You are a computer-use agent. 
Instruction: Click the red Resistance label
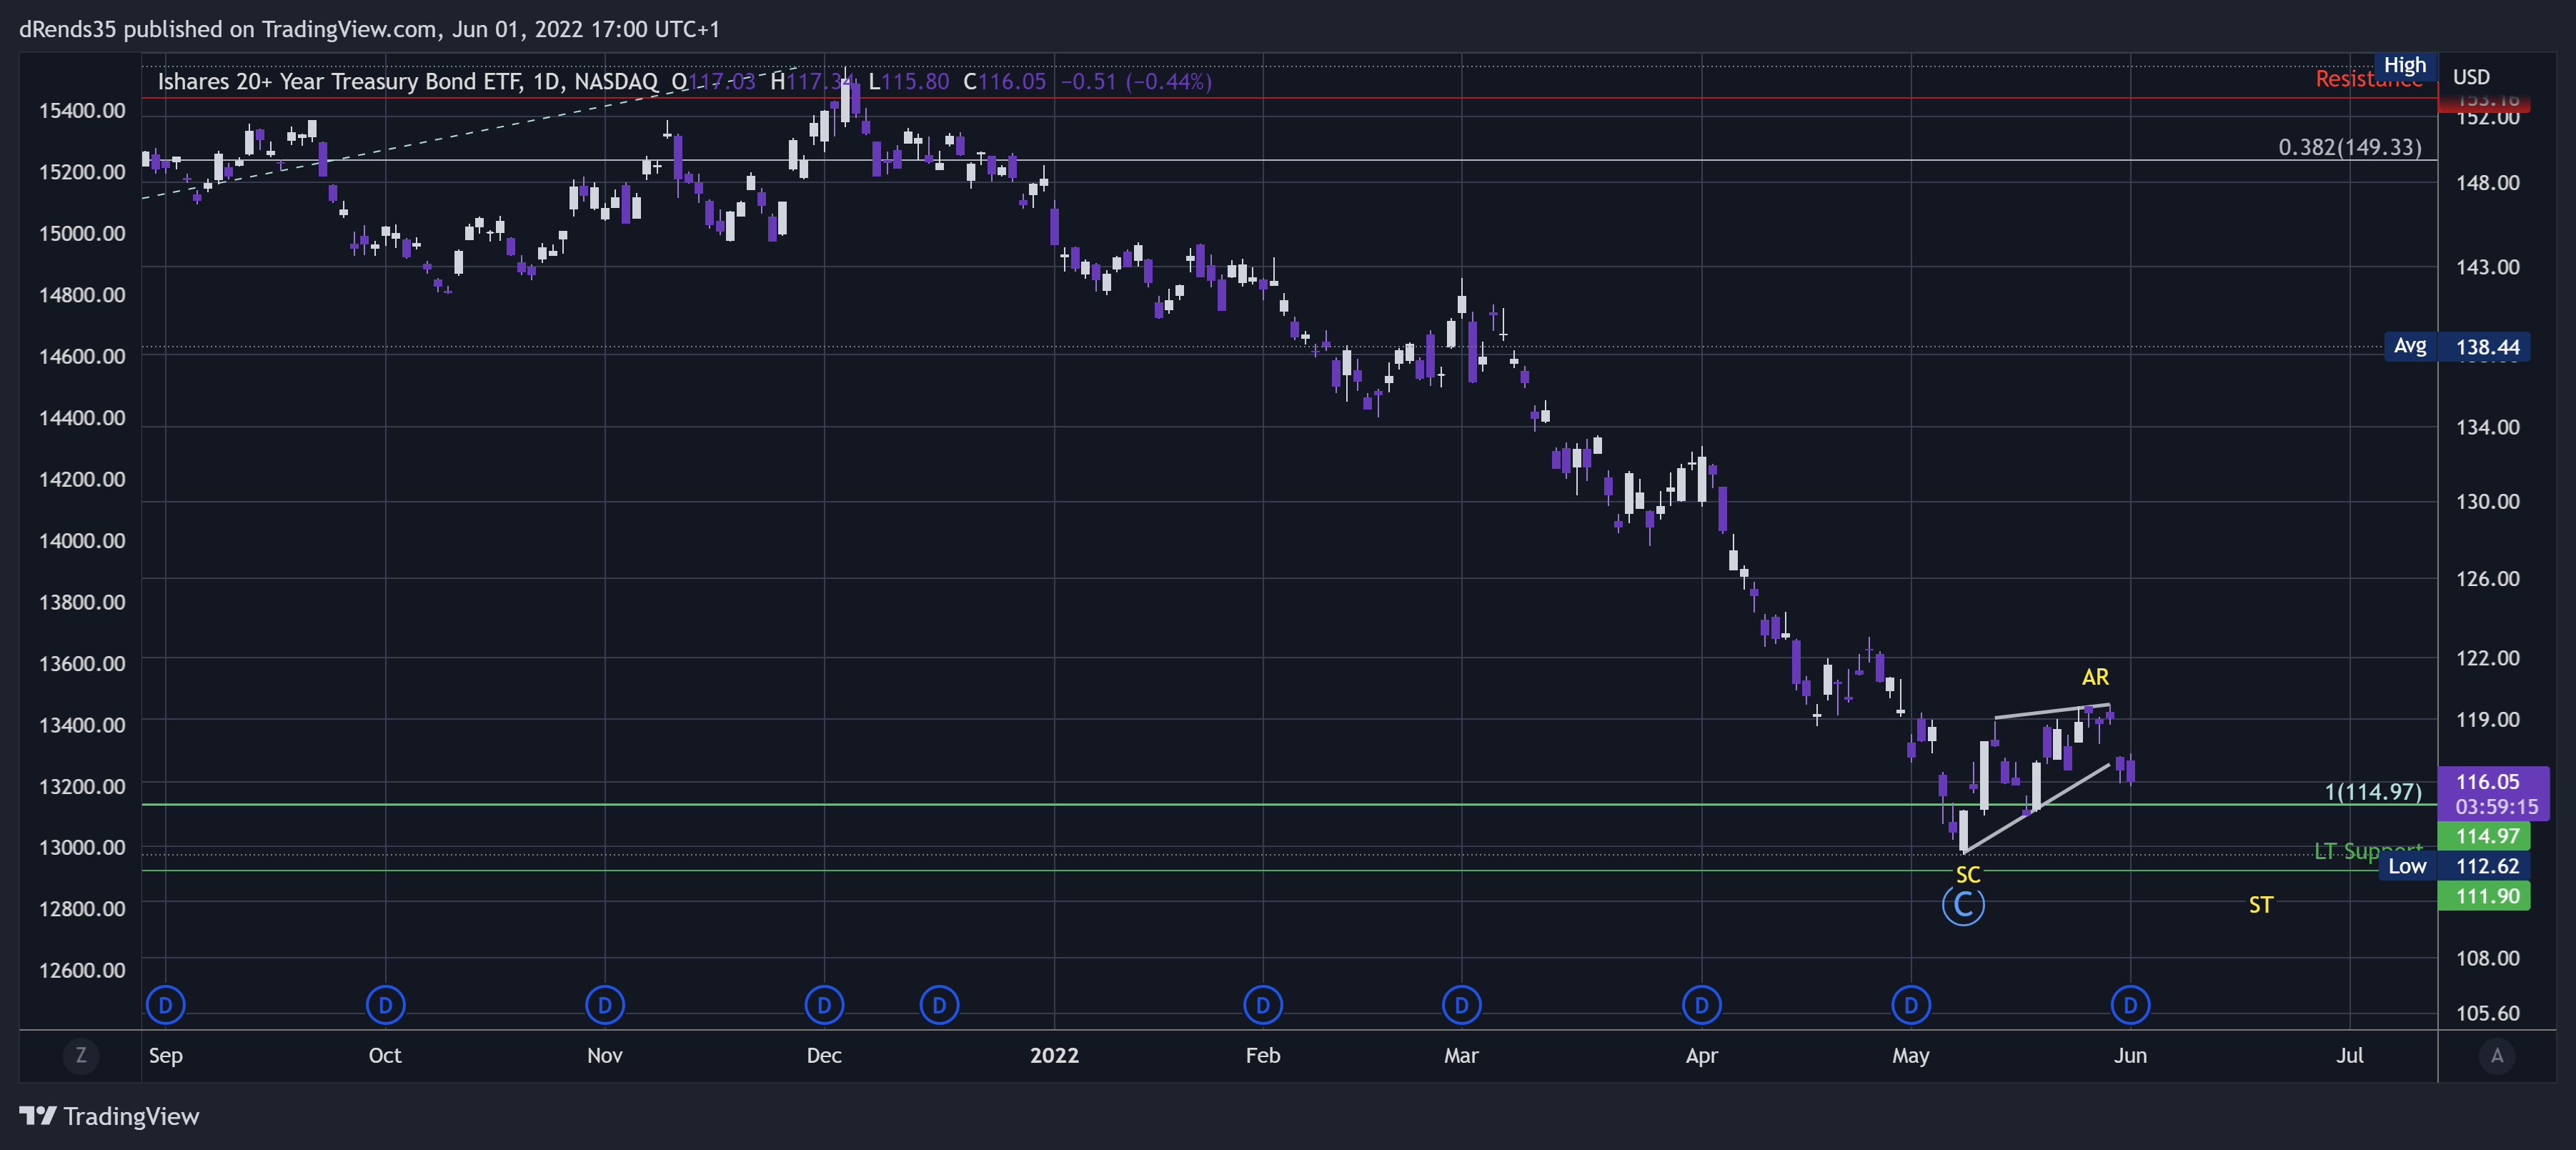pos(2368,79)
